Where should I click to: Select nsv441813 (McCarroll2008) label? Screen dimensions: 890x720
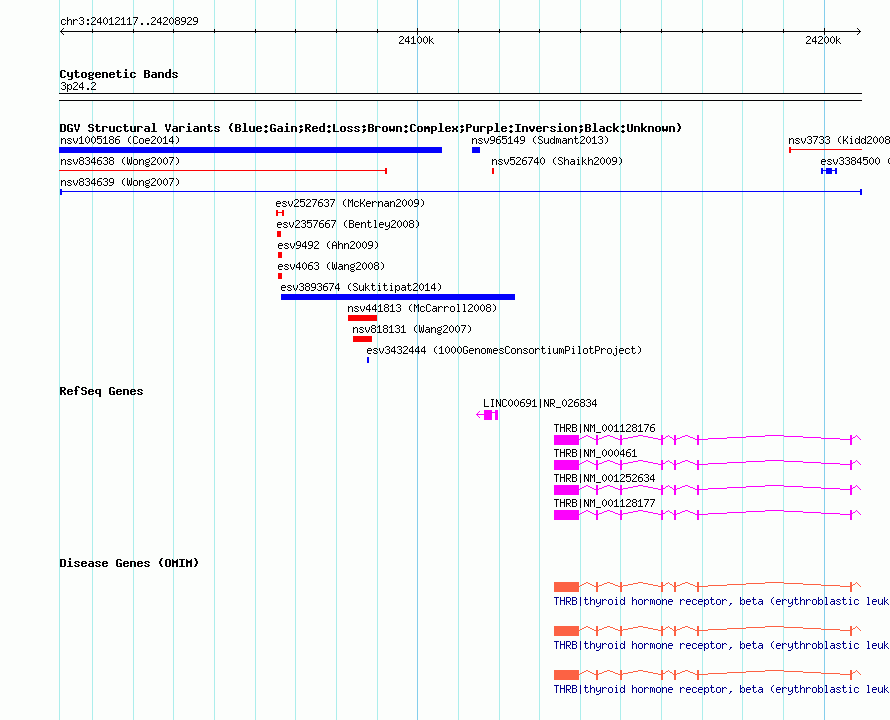point(422,308)
